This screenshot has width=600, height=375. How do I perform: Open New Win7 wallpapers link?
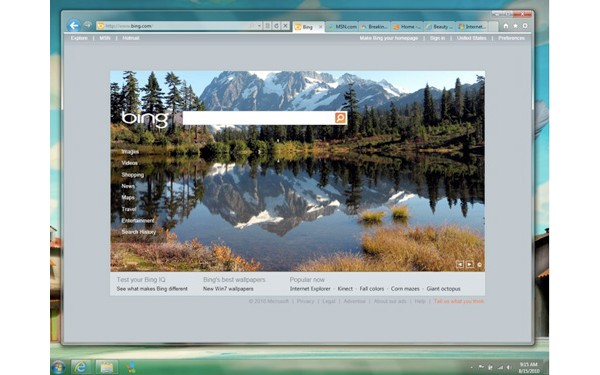pos(228,289)
